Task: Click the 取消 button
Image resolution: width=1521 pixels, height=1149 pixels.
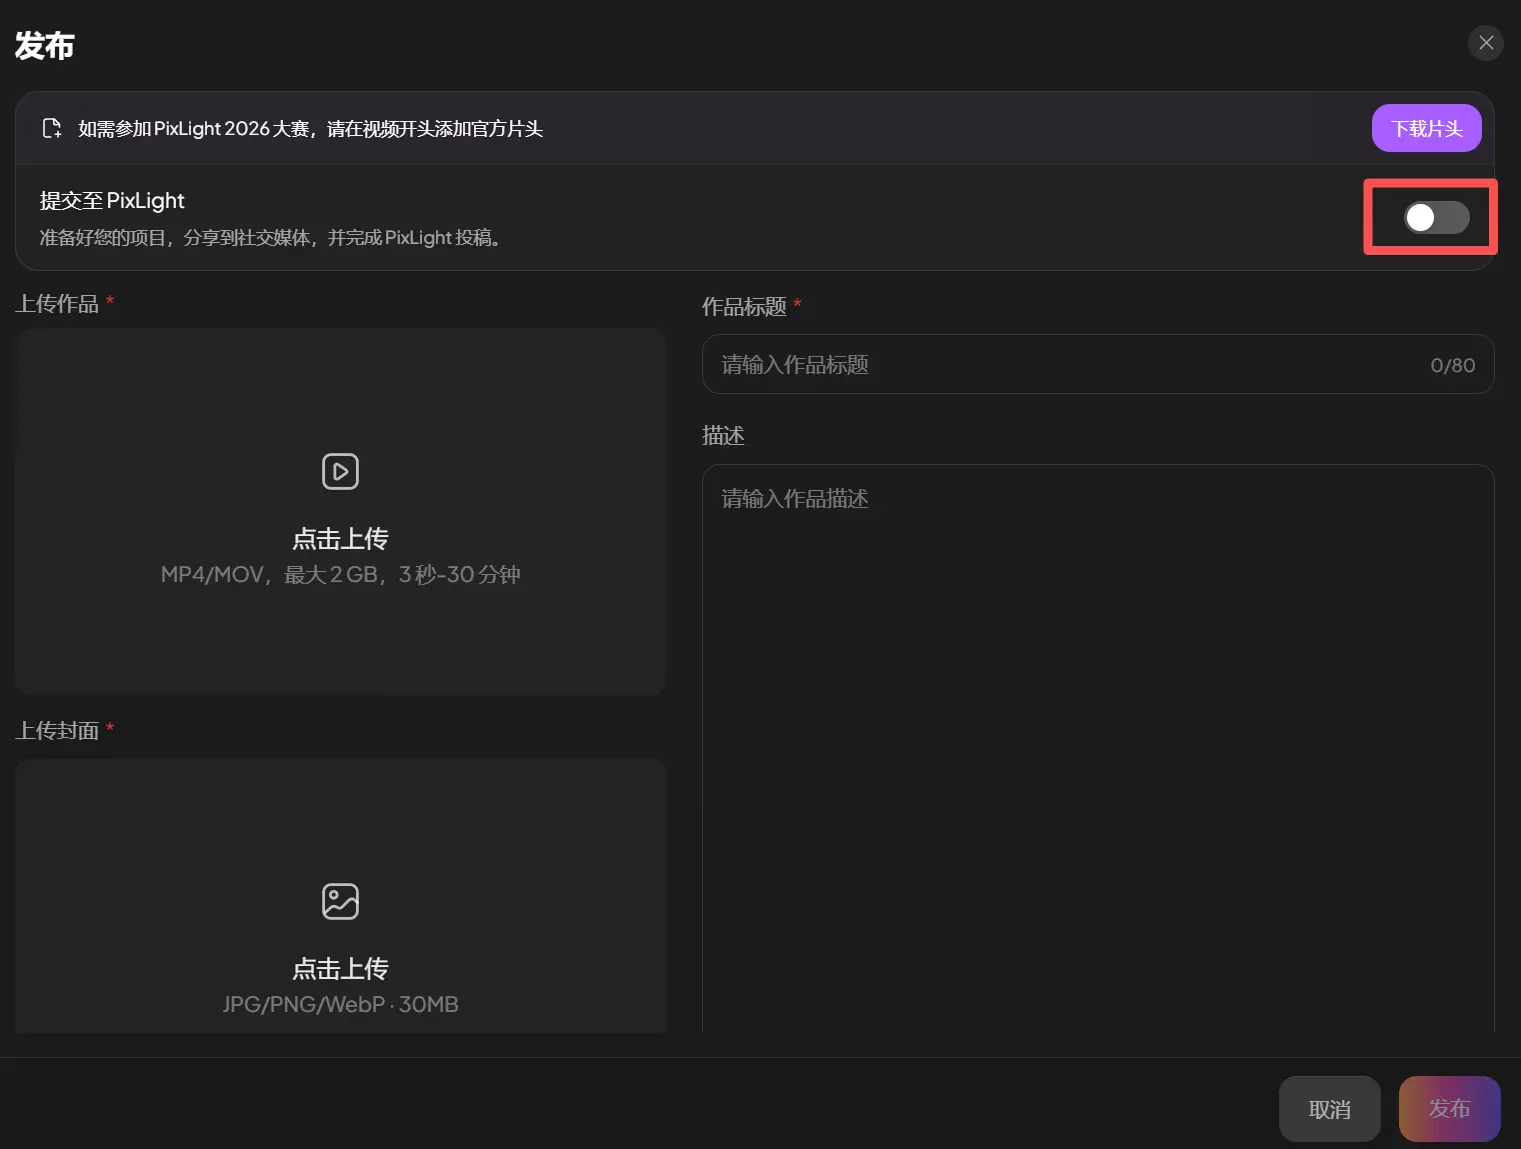Action: coord(1329,1109)
